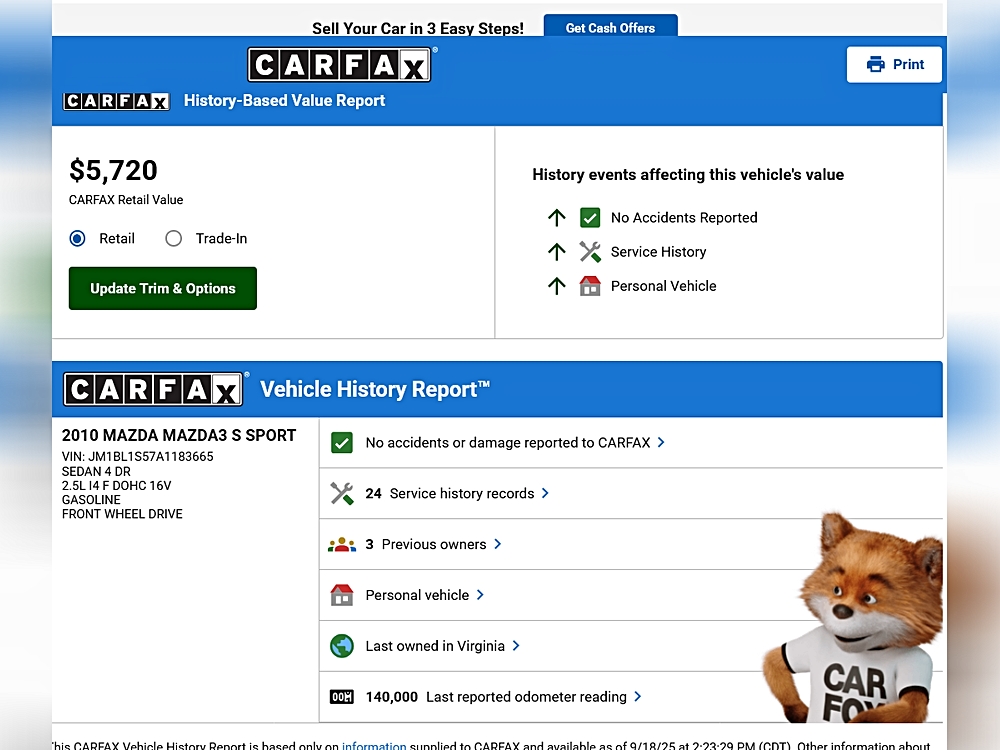1000x750 pixels.
Task: Select the Trade-In value radio button
Action: [x=173, y=239]
